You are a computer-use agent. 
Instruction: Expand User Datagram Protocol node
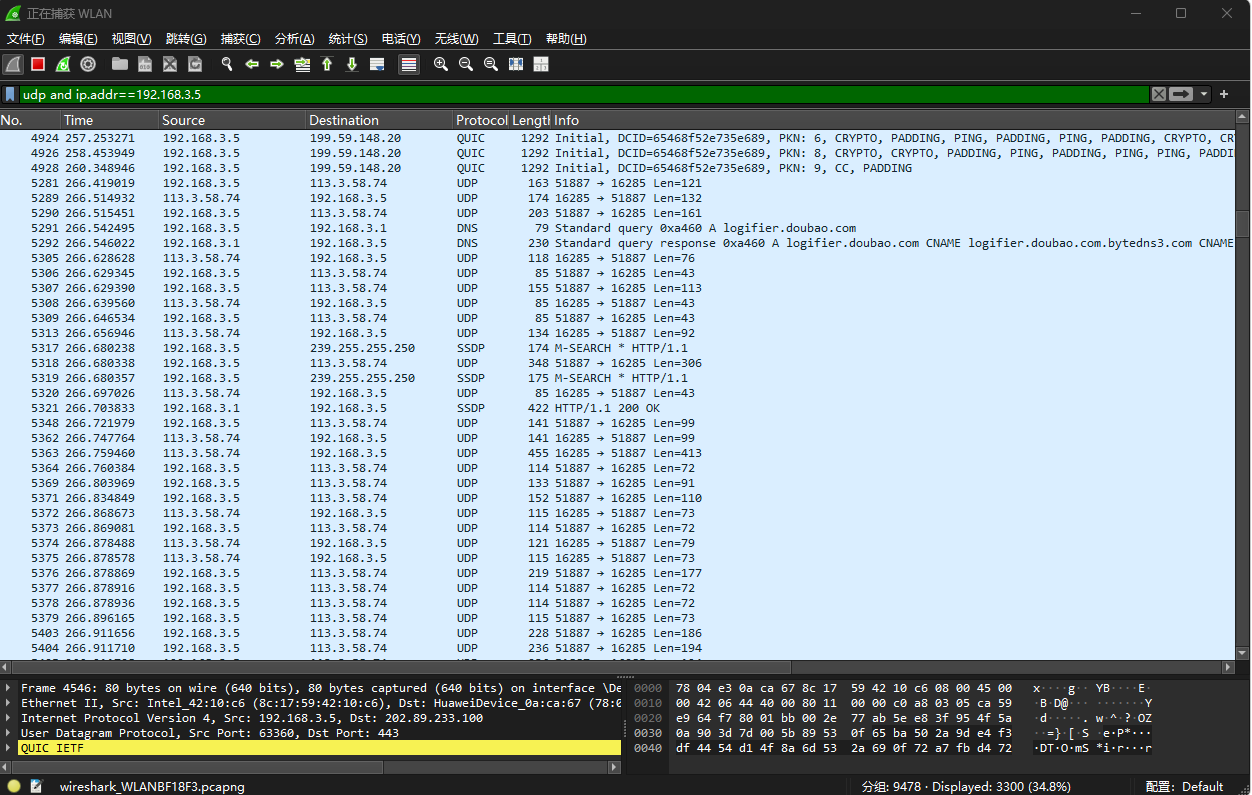(x=9, y=733)
